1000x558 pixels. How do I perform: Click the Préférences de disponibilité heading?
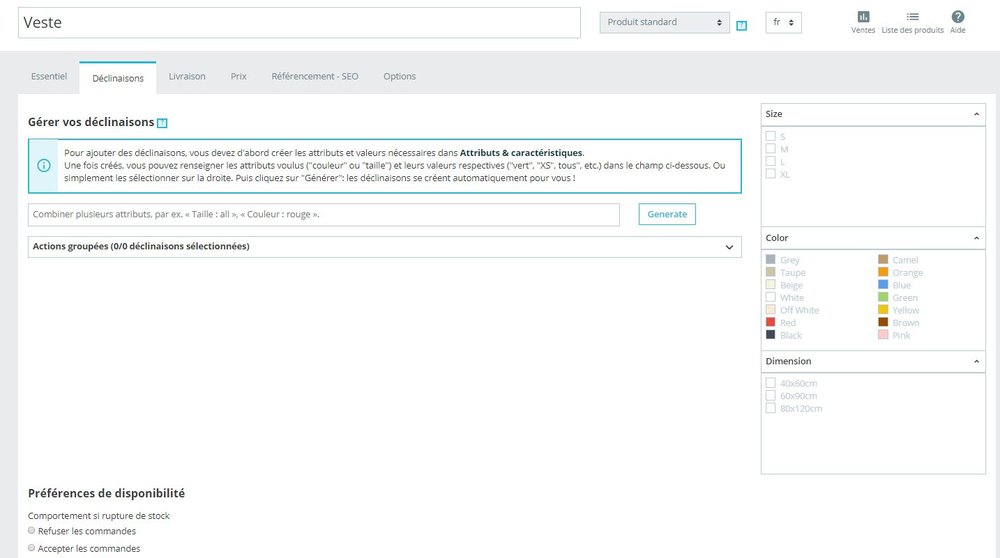point(107,494)
